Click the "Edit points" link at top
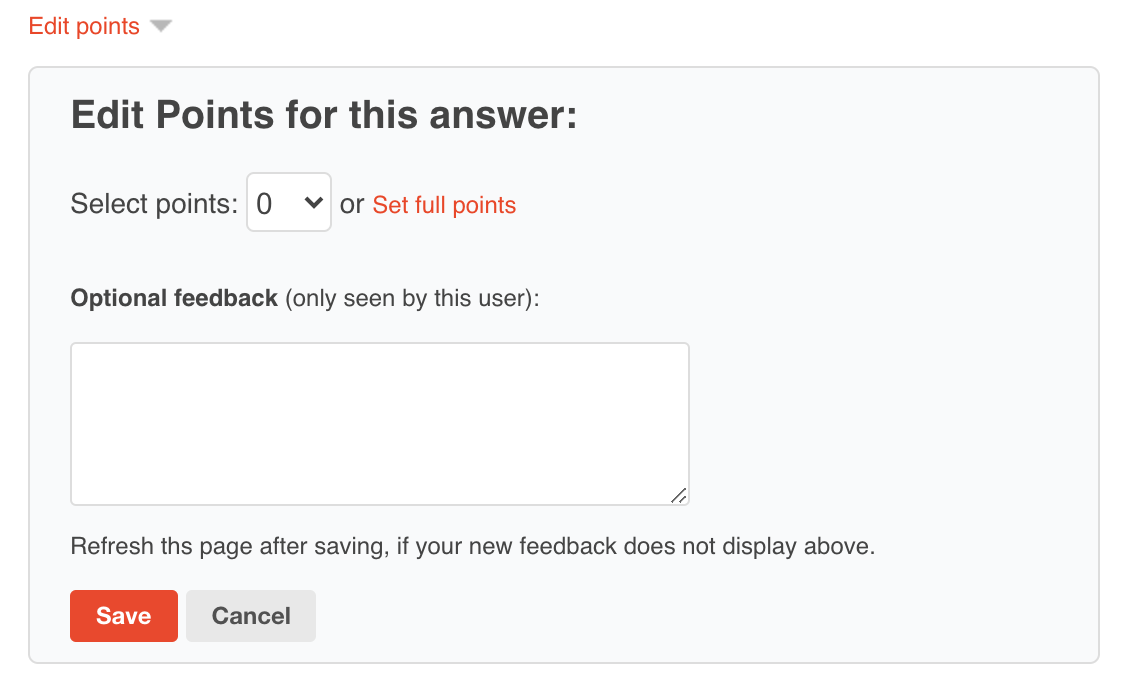This screenshot has width=1132, height=694. pyautogui.click(x=84, y=26)
